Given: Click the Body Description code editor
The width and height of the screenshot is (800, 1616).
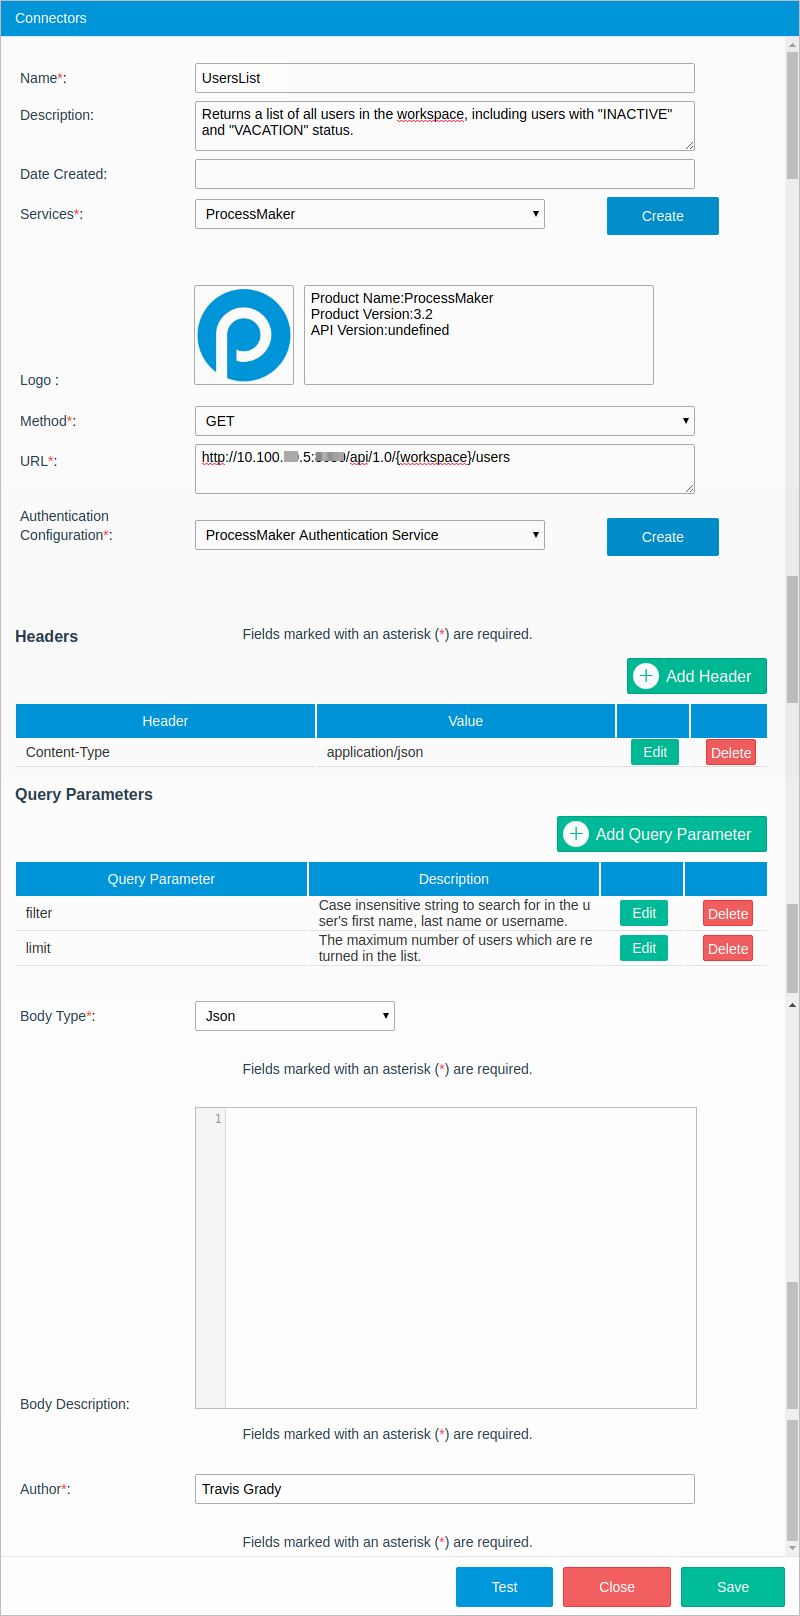Looking at the screenshot, I should click(x=460, y=1257).
